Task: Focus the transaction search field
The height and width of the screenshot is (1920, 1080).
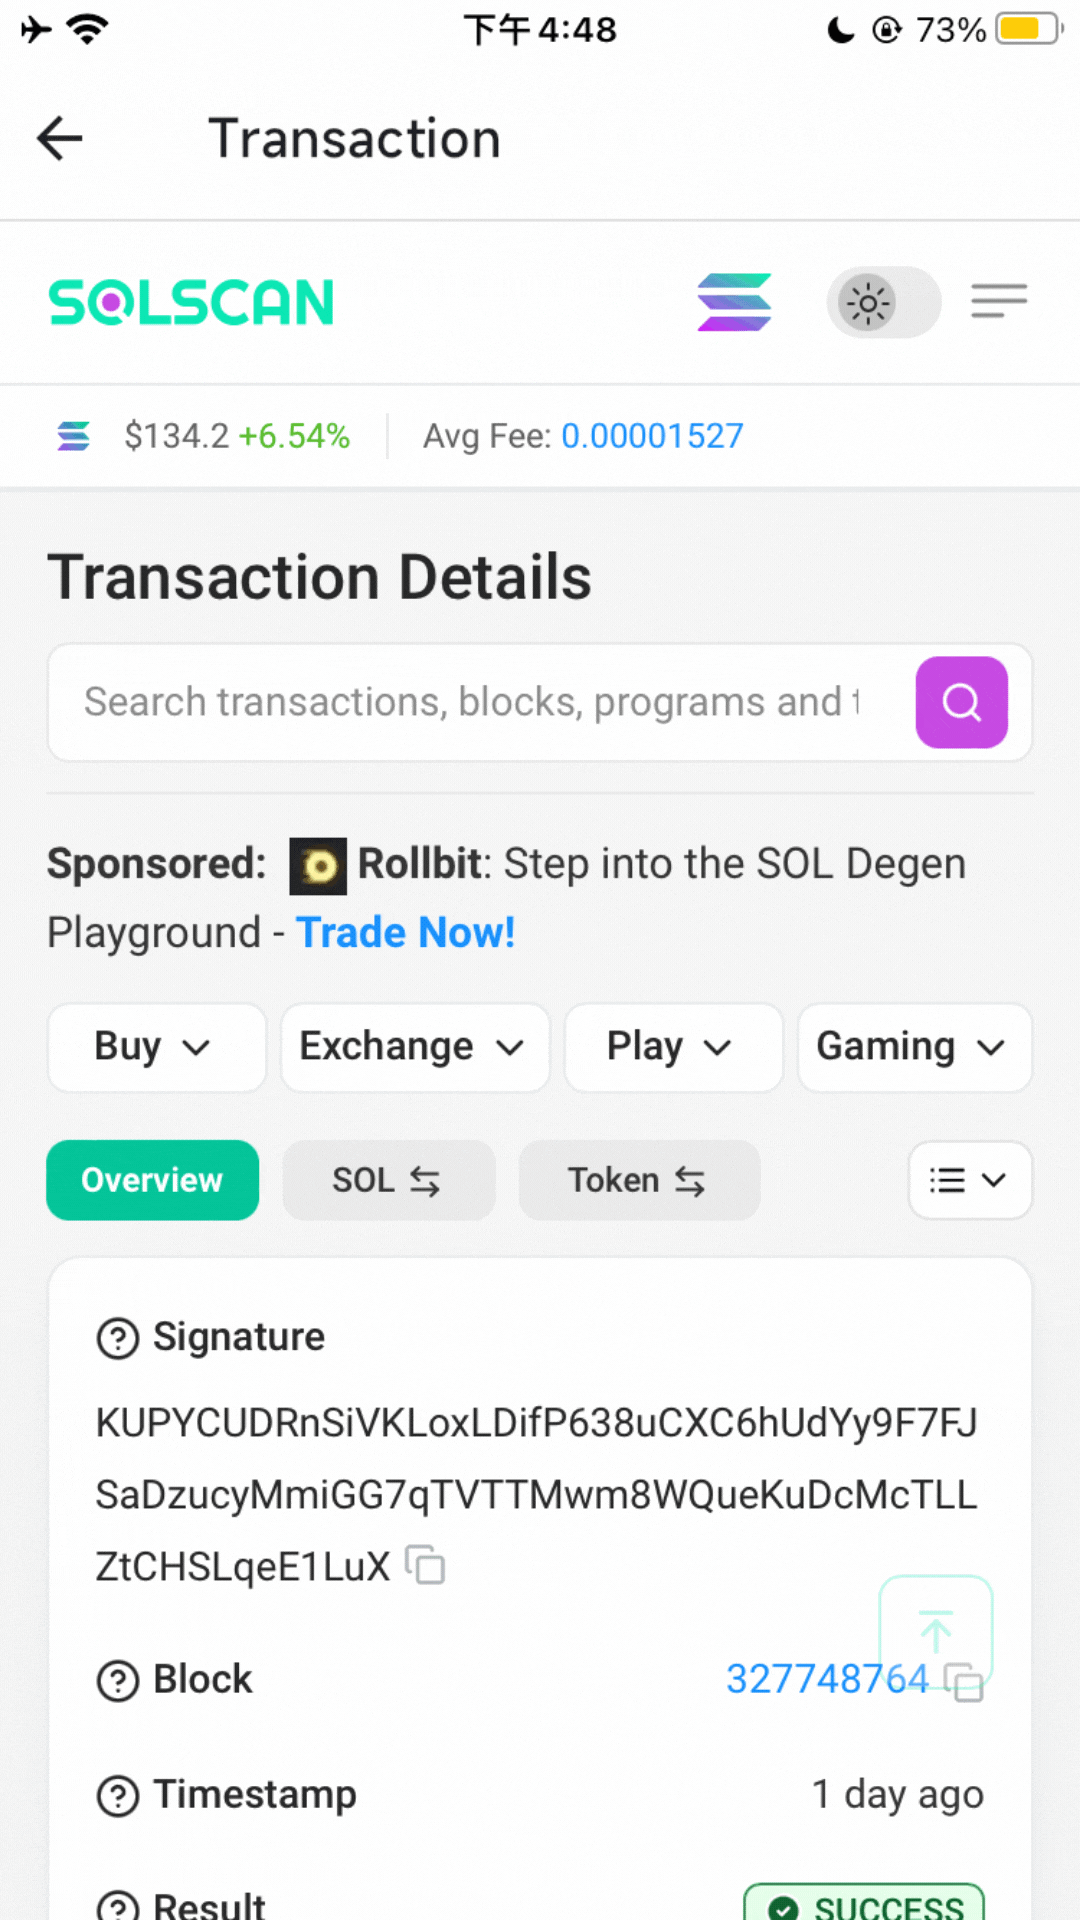Action: click(x=470, y=702)
